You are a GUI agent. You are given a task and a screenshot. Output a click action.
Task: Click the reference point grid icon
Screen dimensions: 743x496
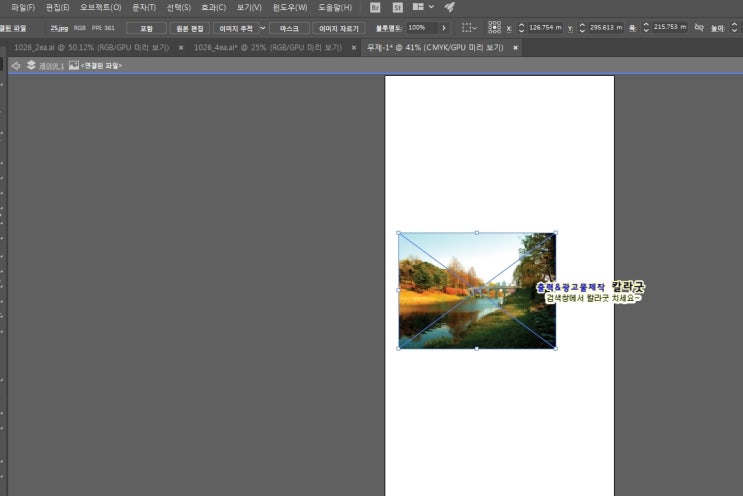tap(494, 27)
